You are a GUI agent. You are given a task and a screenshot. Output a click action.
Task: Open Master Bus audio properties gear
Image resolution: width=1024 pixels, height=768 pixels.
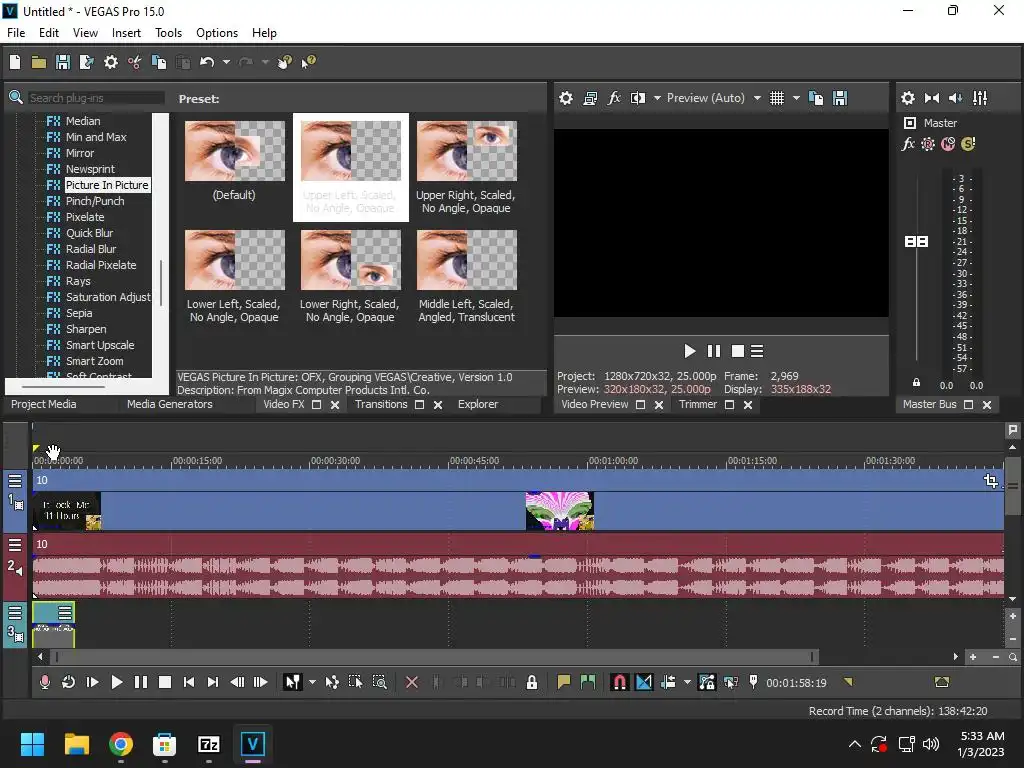click(x=908, y=98)
